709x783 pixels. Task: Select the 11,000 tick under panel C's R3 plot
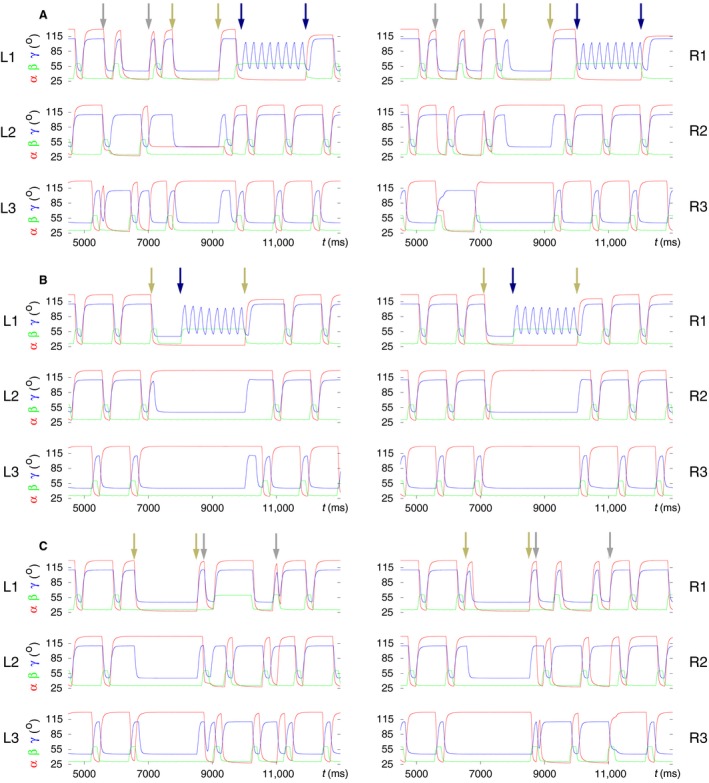tap(610, 774)
